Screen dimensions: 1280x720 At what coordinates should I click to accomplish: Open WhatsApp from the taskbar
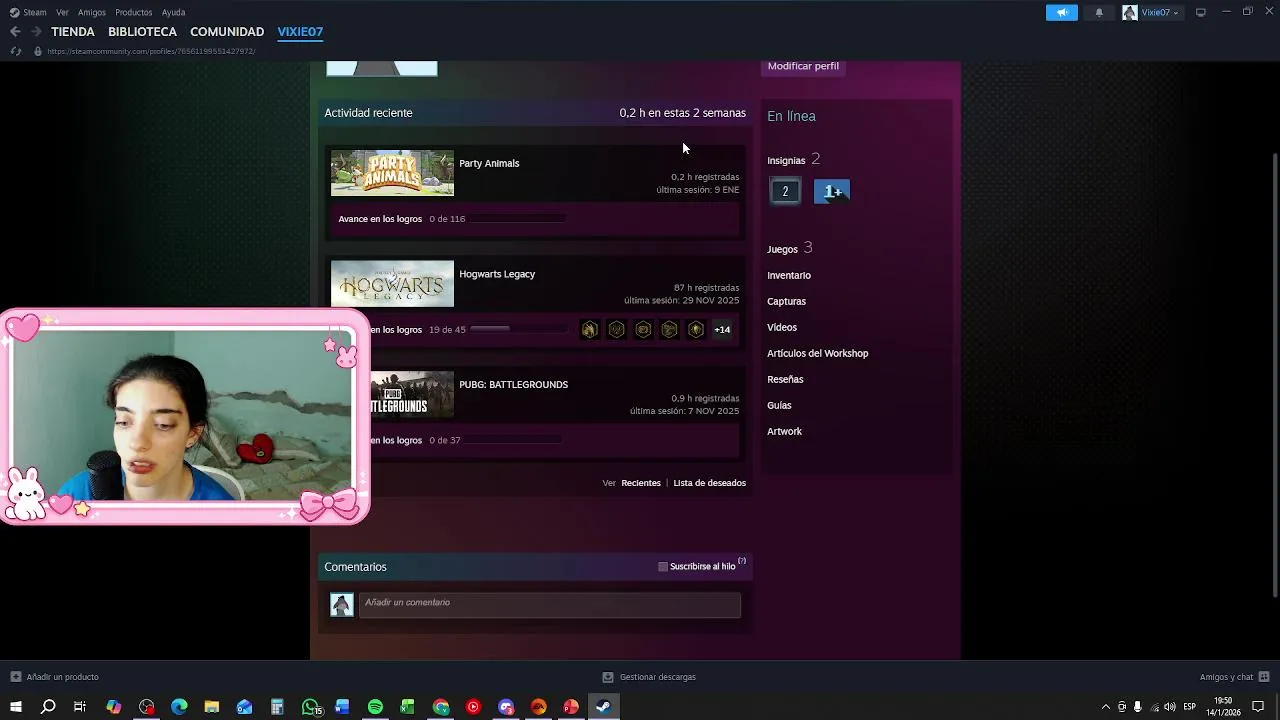311,707
